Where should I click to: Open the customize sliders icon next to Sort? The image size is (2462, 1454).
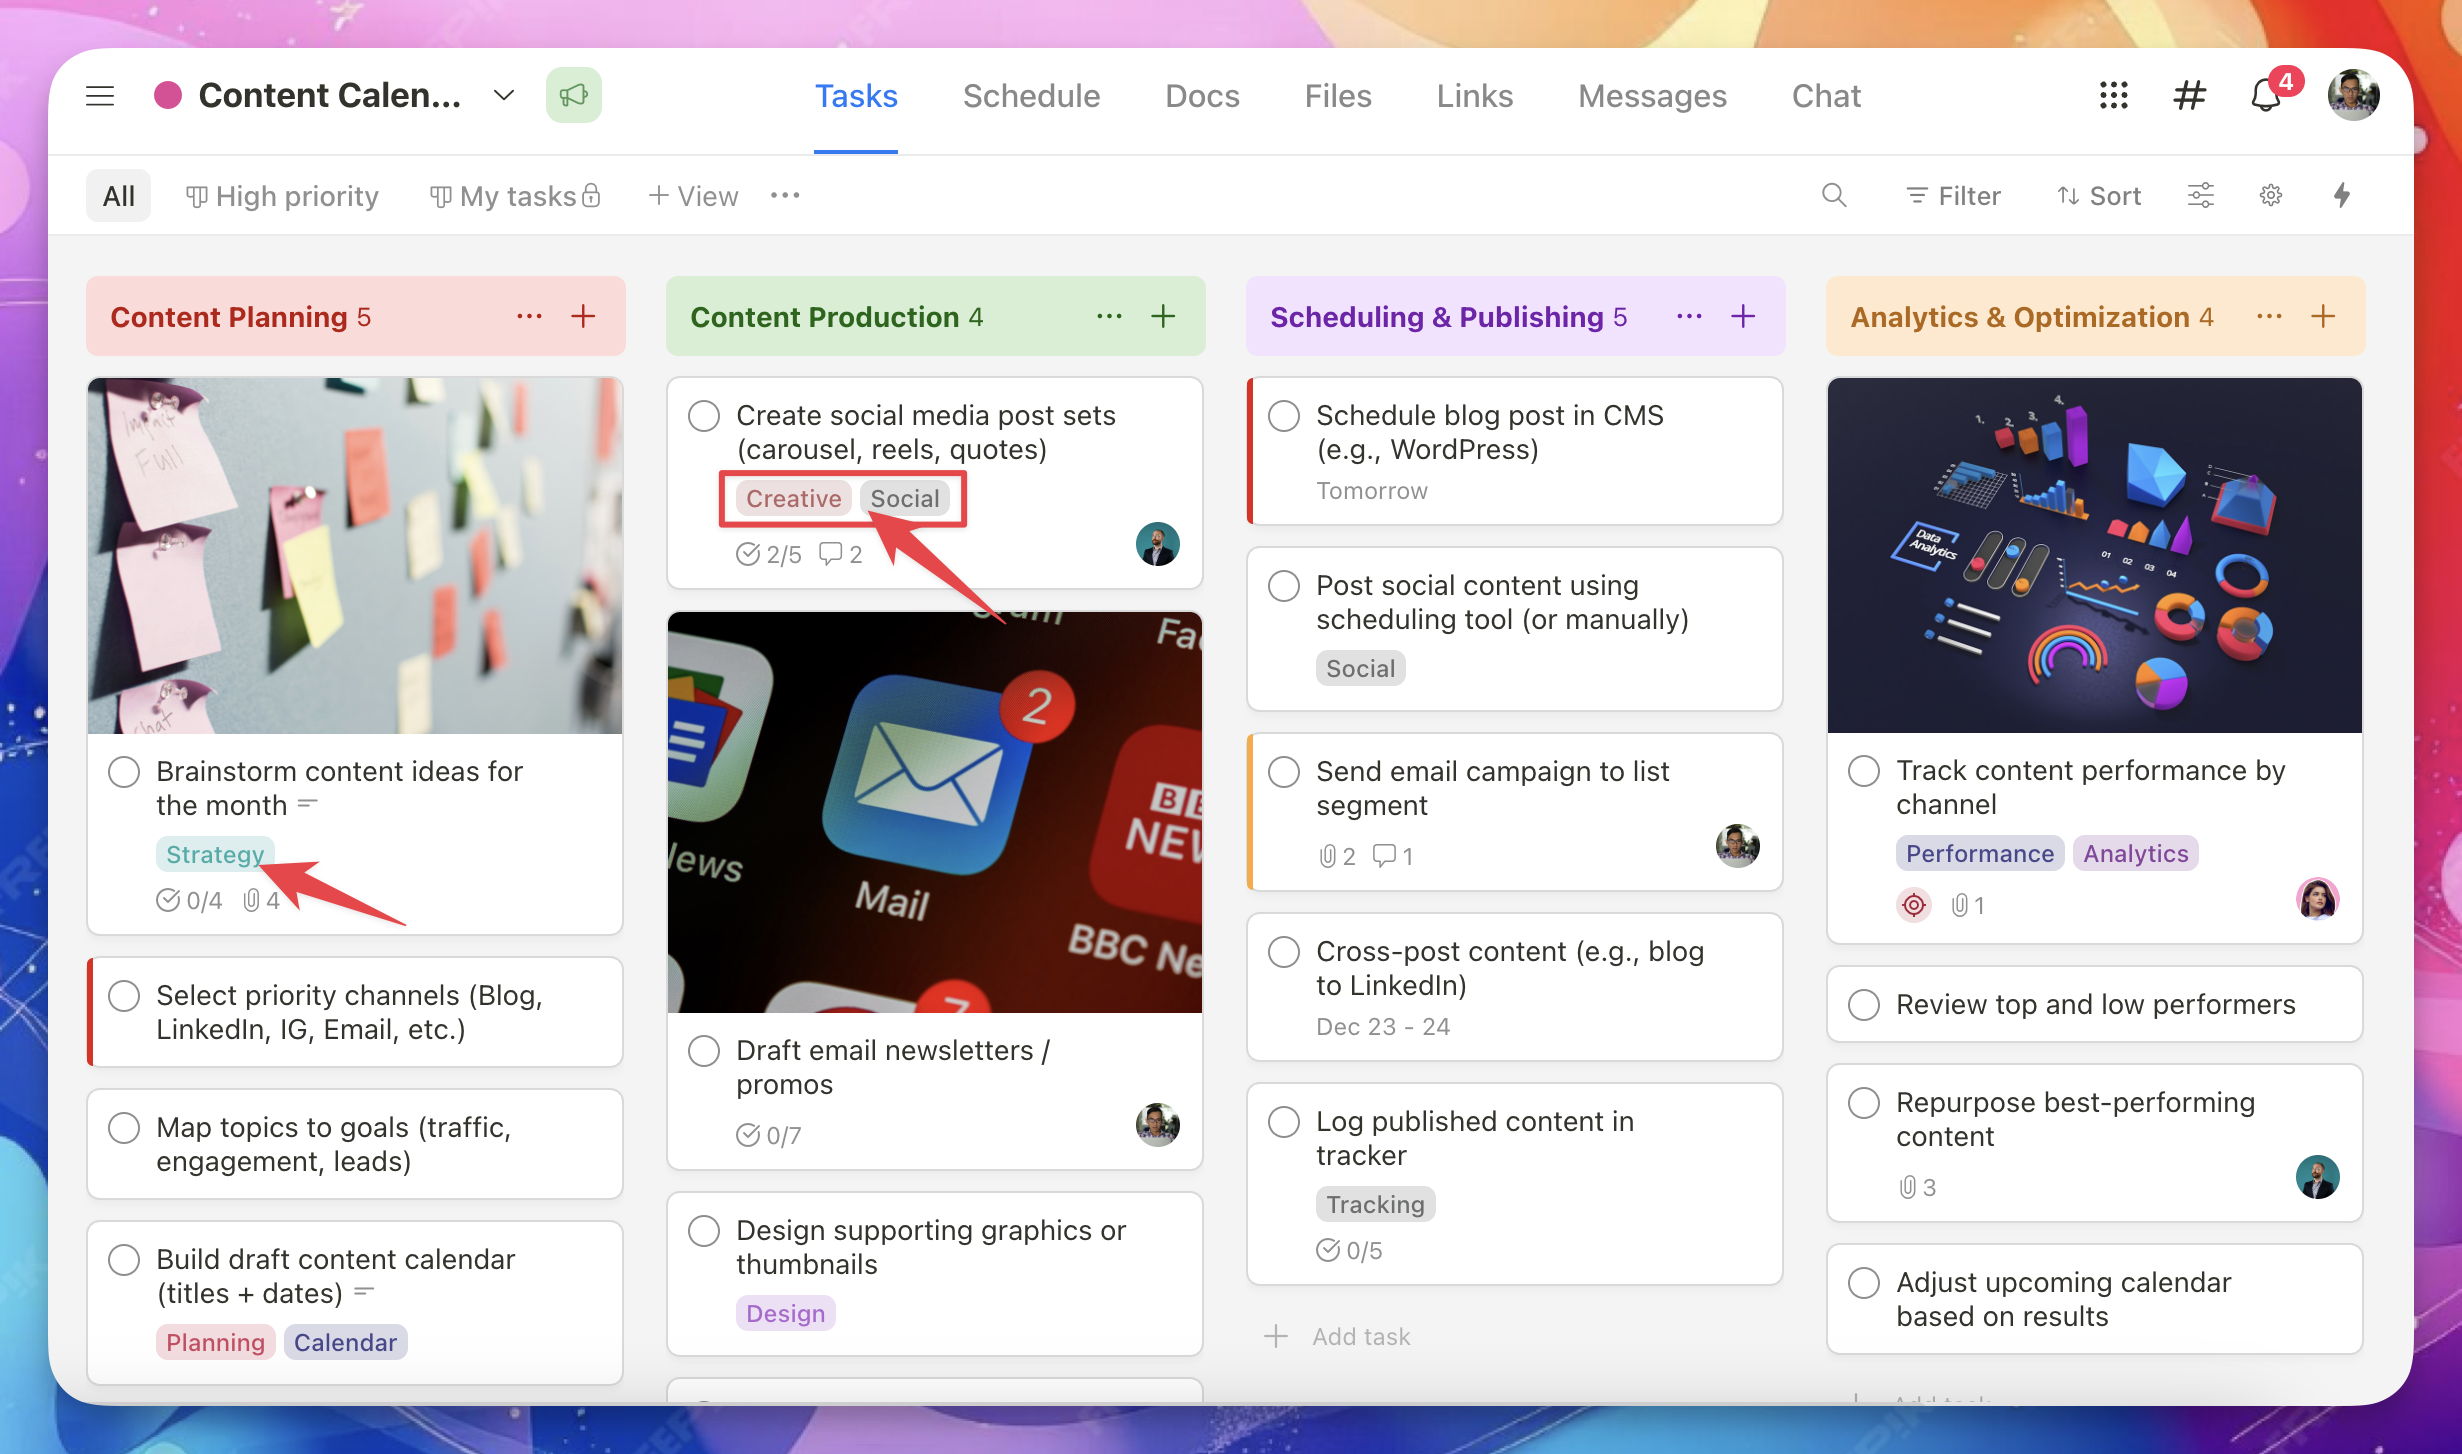coord(2200,195)
